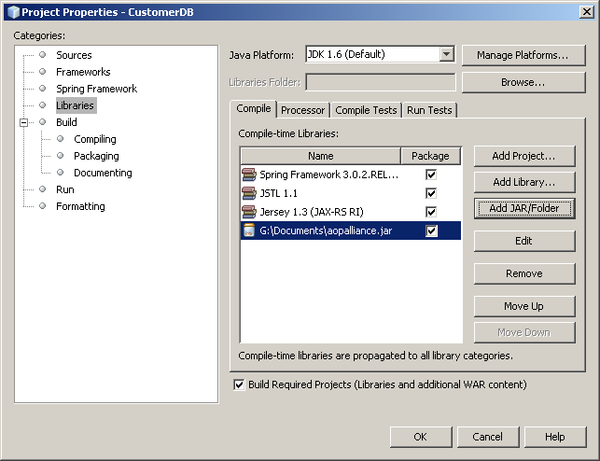Viewport: 600px width, 461px height.
Task: Toggle Build Required Projects checkbox
Action: pos(239,384)
